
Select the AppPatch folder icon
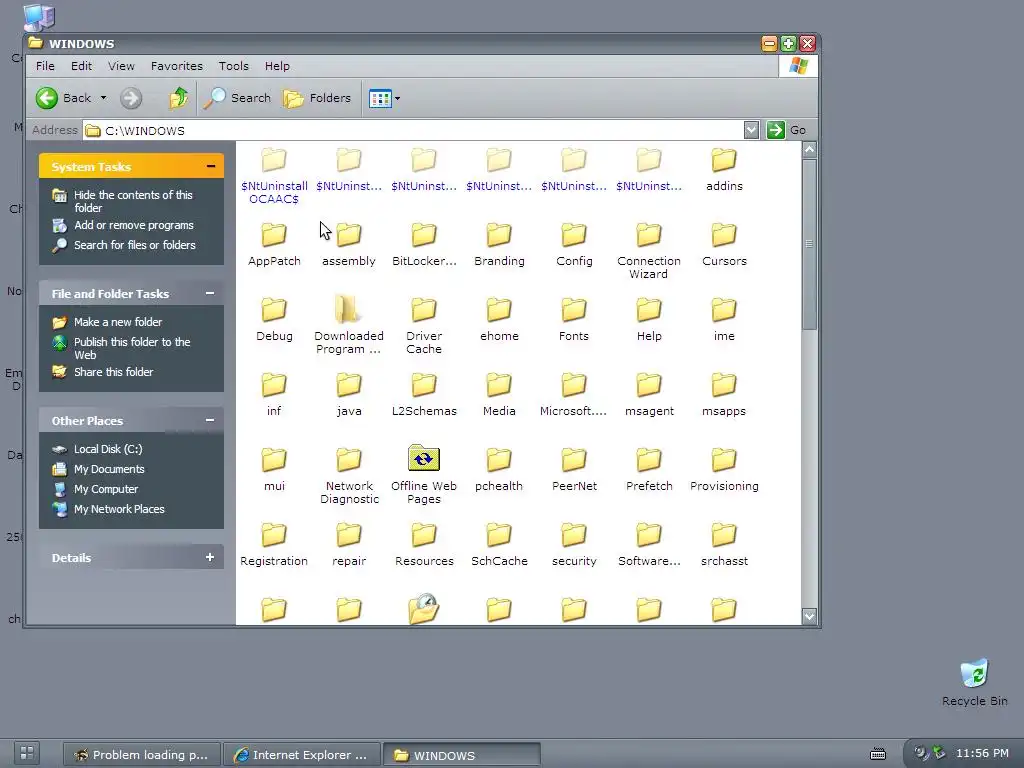click(274, 235)
